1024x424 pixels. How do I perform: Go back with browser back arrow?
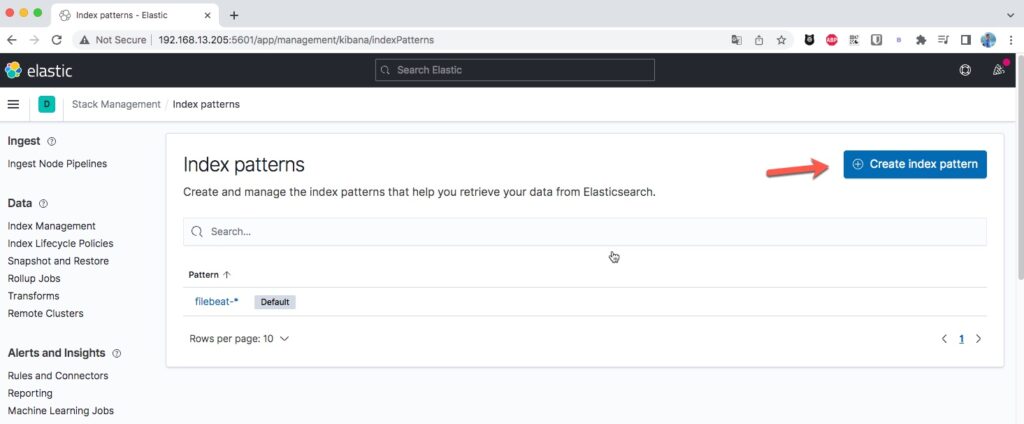pyautogui.click(x=12, y=40)
